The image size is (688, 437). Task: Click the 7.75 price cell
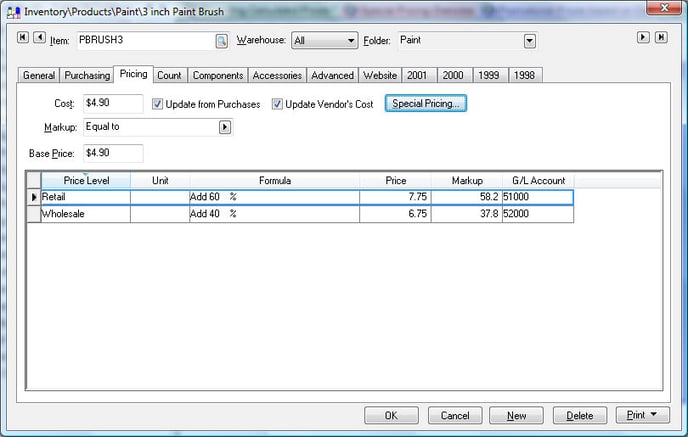coord(395,197)
